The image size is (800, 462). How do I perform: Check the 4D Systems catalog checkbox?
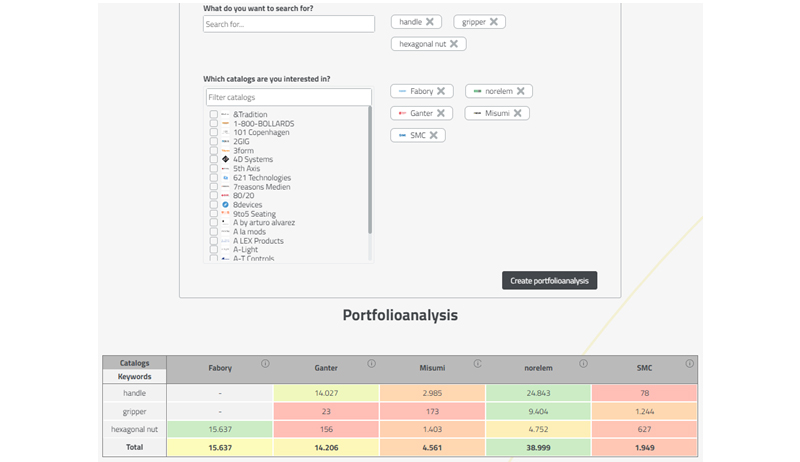(214, 160)
